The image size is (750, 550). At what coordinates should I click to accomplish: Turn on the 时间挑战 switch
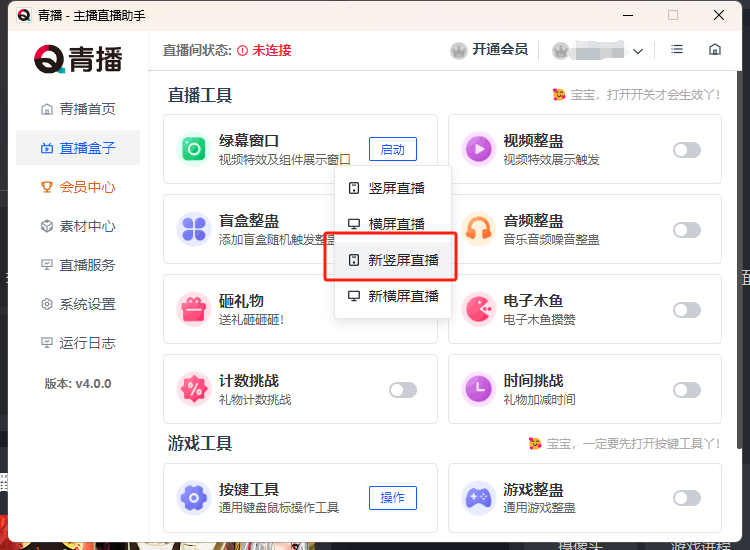pyautogui.click(x=687, y=390)
